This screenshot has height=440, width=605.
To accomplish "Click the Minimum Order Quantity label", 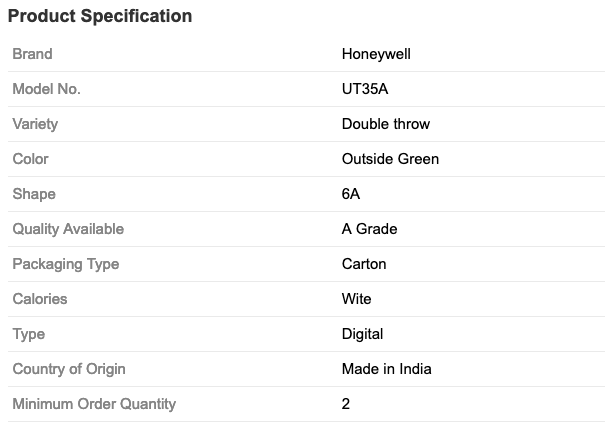I will pyautogui.click(x=94, y=404).
